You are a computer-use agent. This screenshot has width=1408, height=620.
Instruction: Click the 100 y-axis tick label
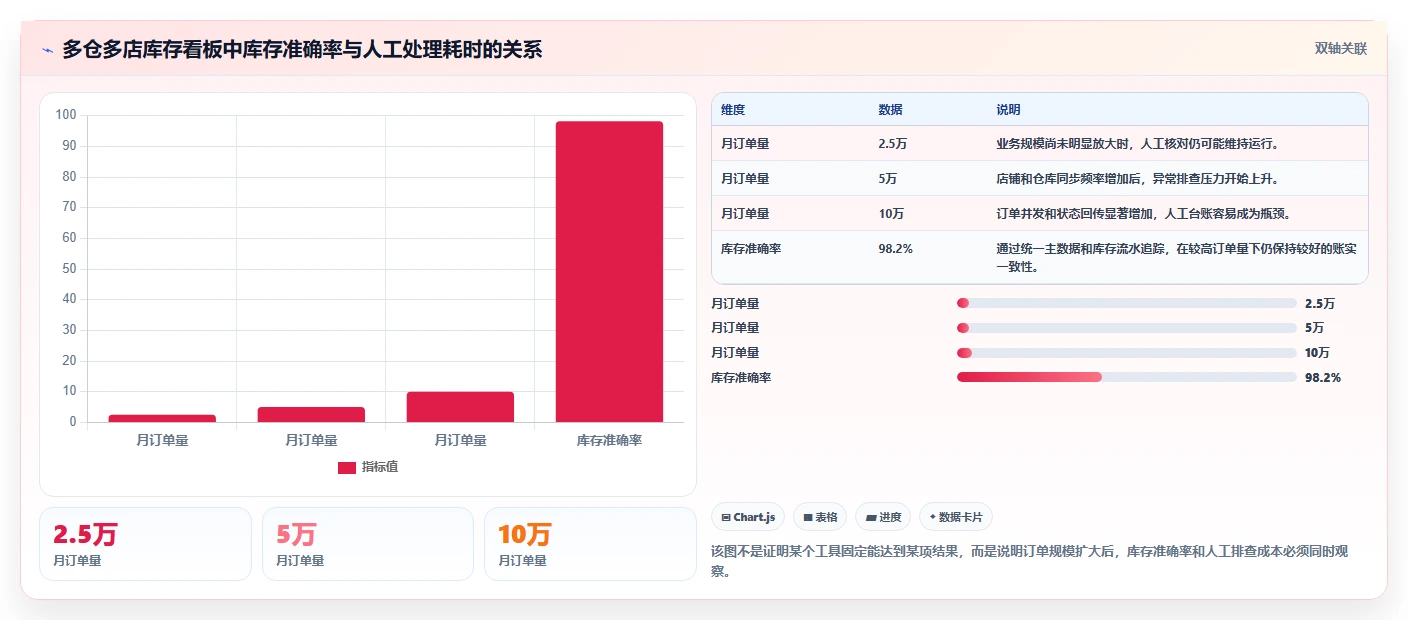tap(66, 115)
